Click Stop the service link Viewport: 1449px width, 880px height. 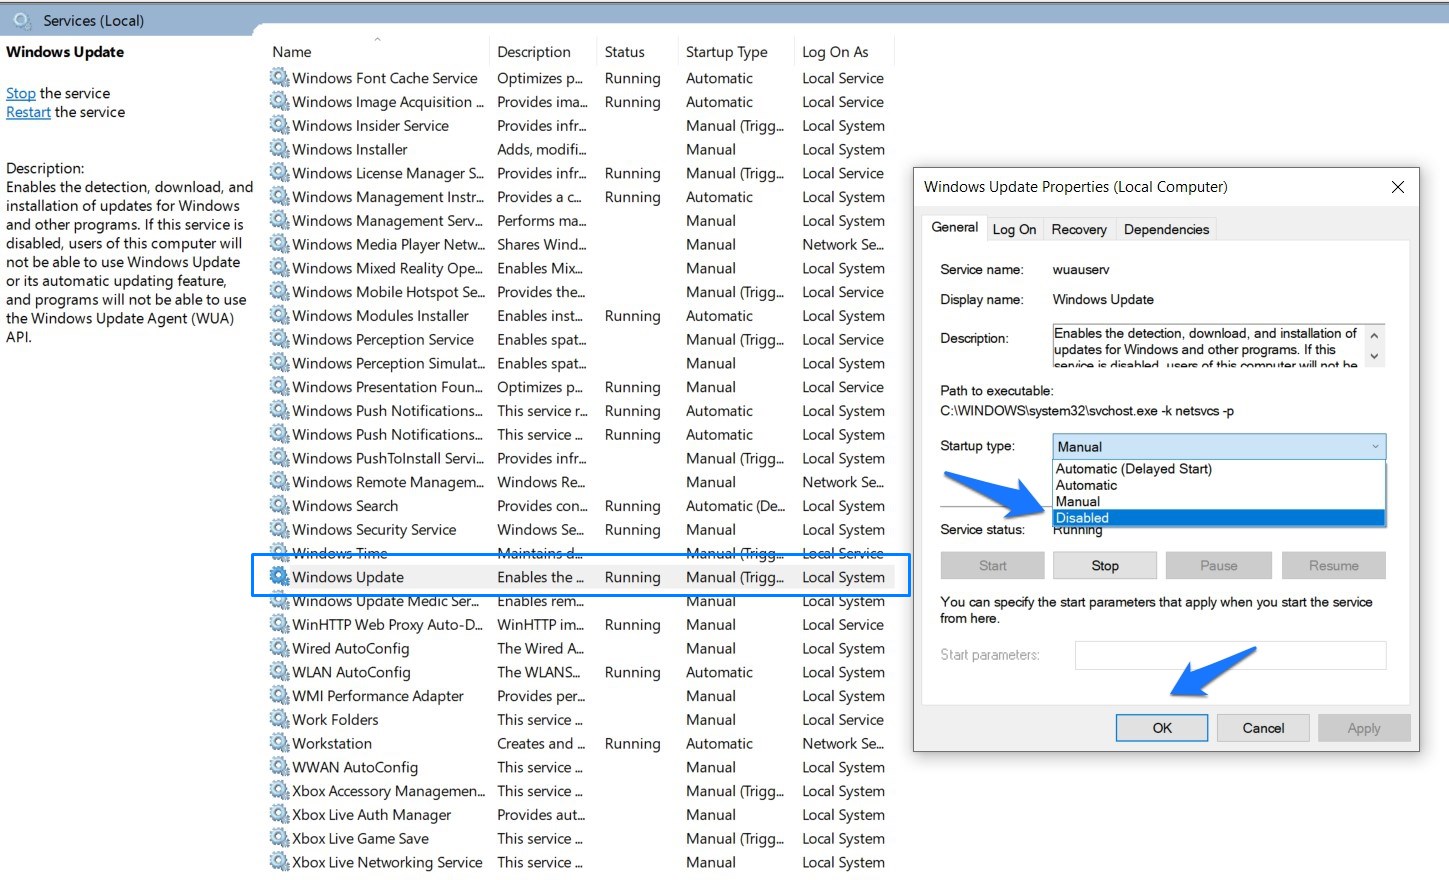(x=21, y=93)
